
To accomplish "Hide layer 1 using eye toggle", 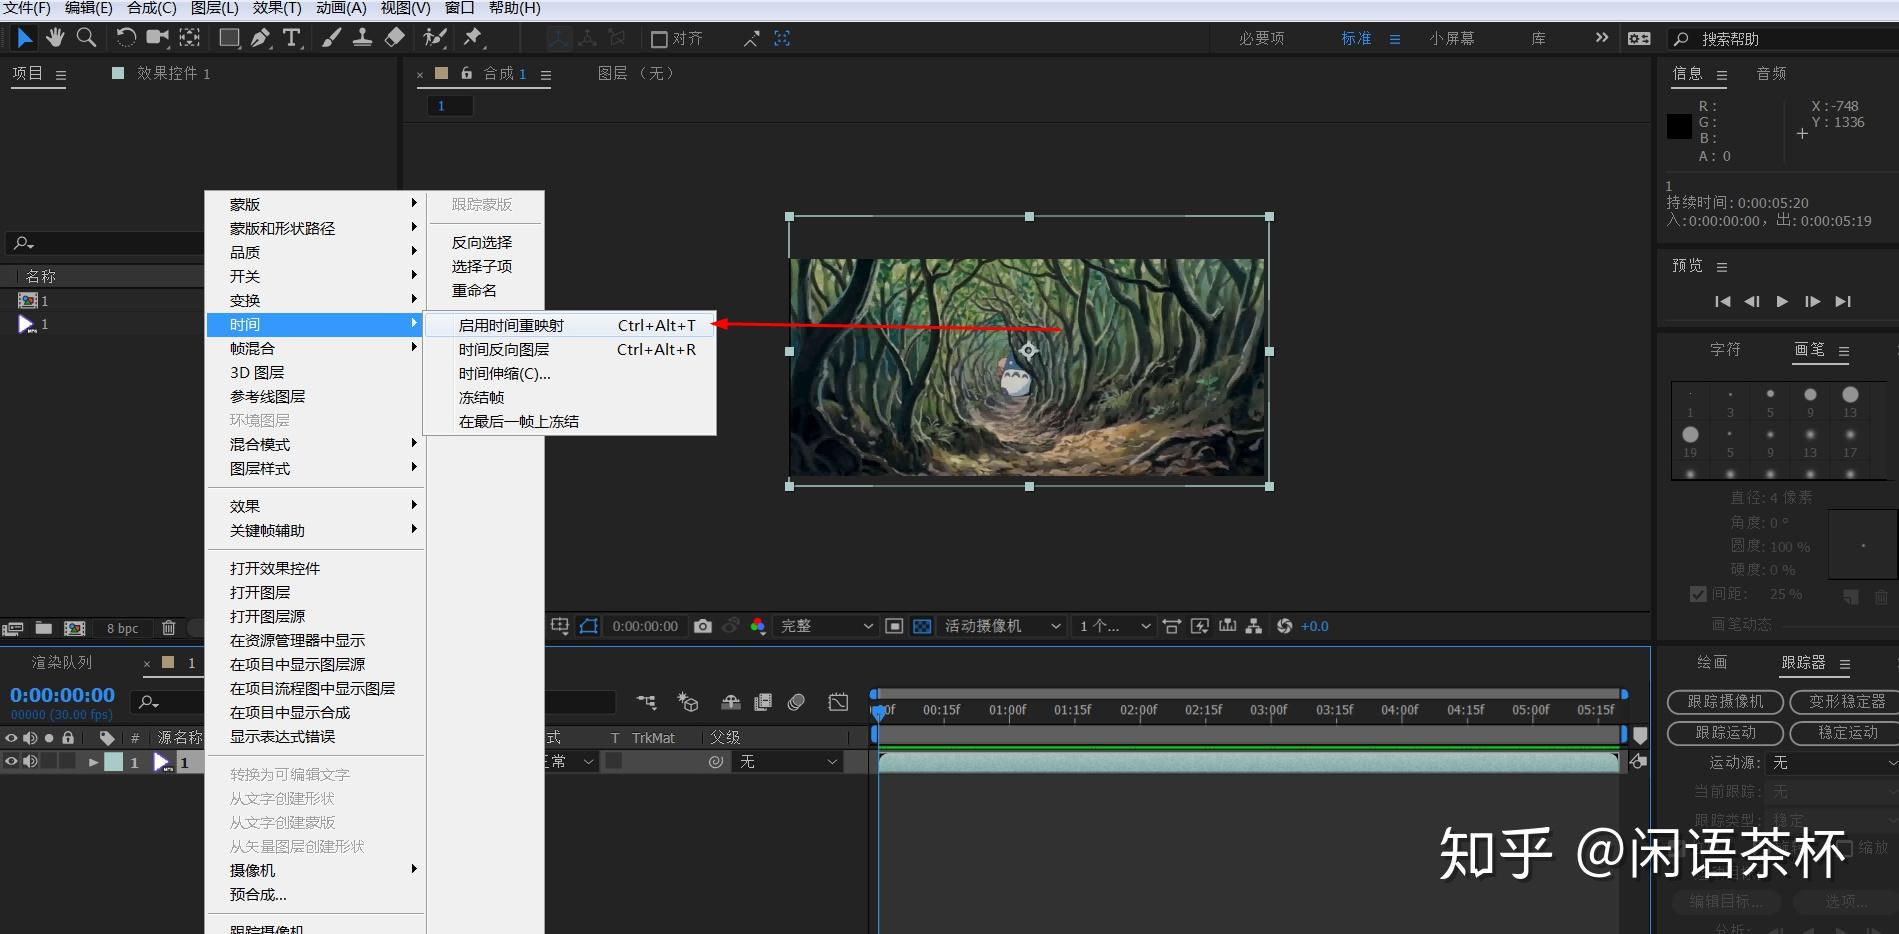I will pos(11,761).
